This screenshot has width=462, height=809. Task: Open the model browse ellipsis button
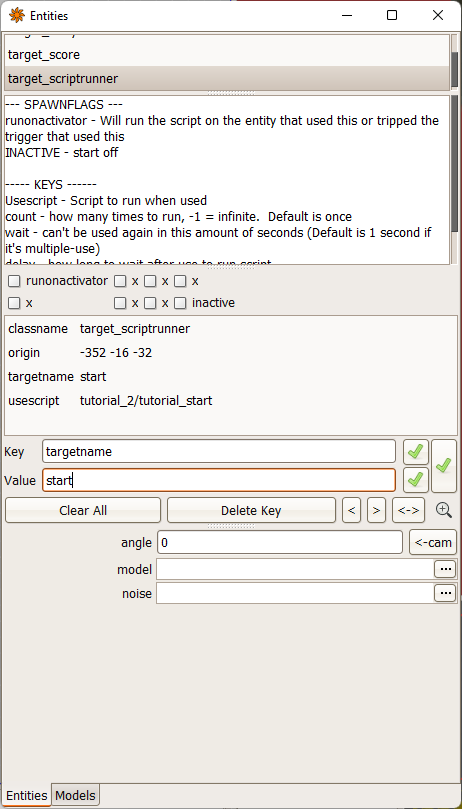[445, 569]
